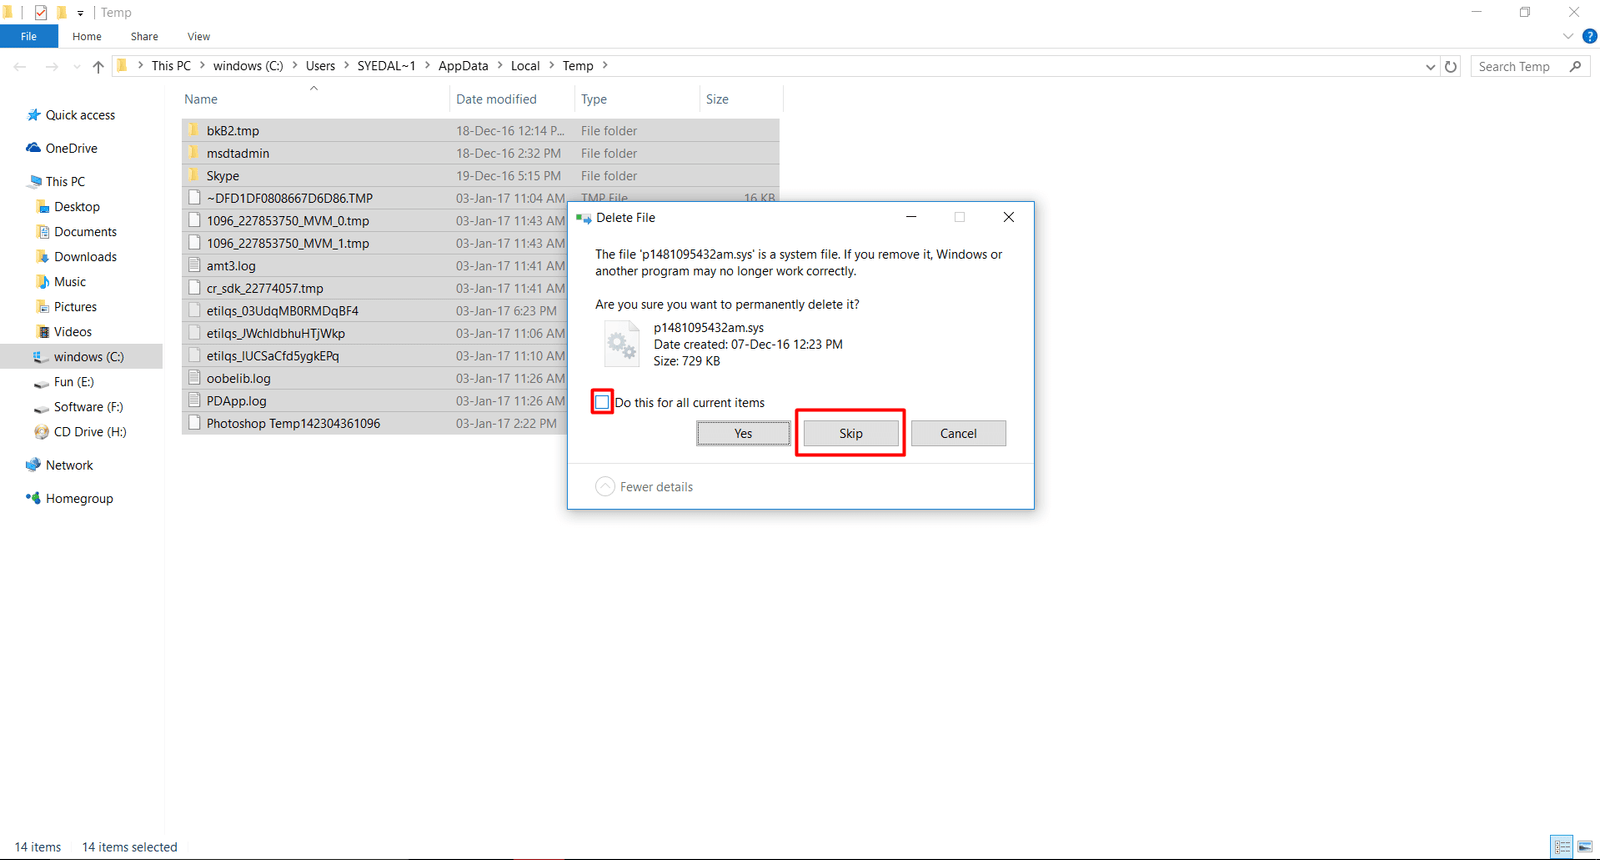The image size is (1600, 860).
Task: Refresh the Temp folder view
Action: coord(1451,67)
